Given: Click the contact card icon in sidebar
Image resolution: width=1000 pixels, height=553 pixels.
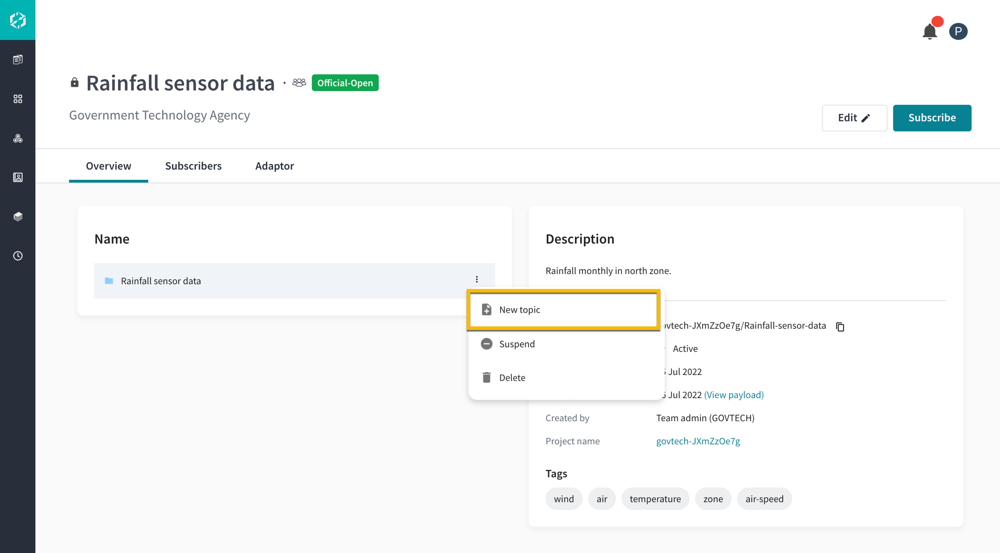Looking at the screenshot, I should pyautogui.click(x=18, y=177).
